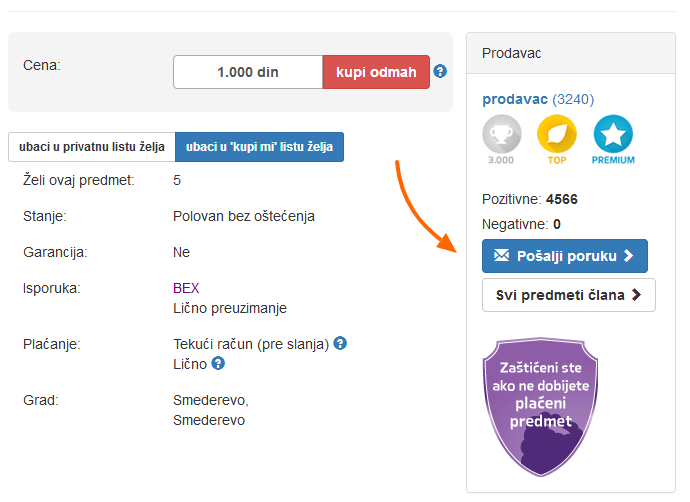Viewport: 690px width, 502px height.
Task: Send message to seller
Action: pyautogui.click(x=565, y=256)
